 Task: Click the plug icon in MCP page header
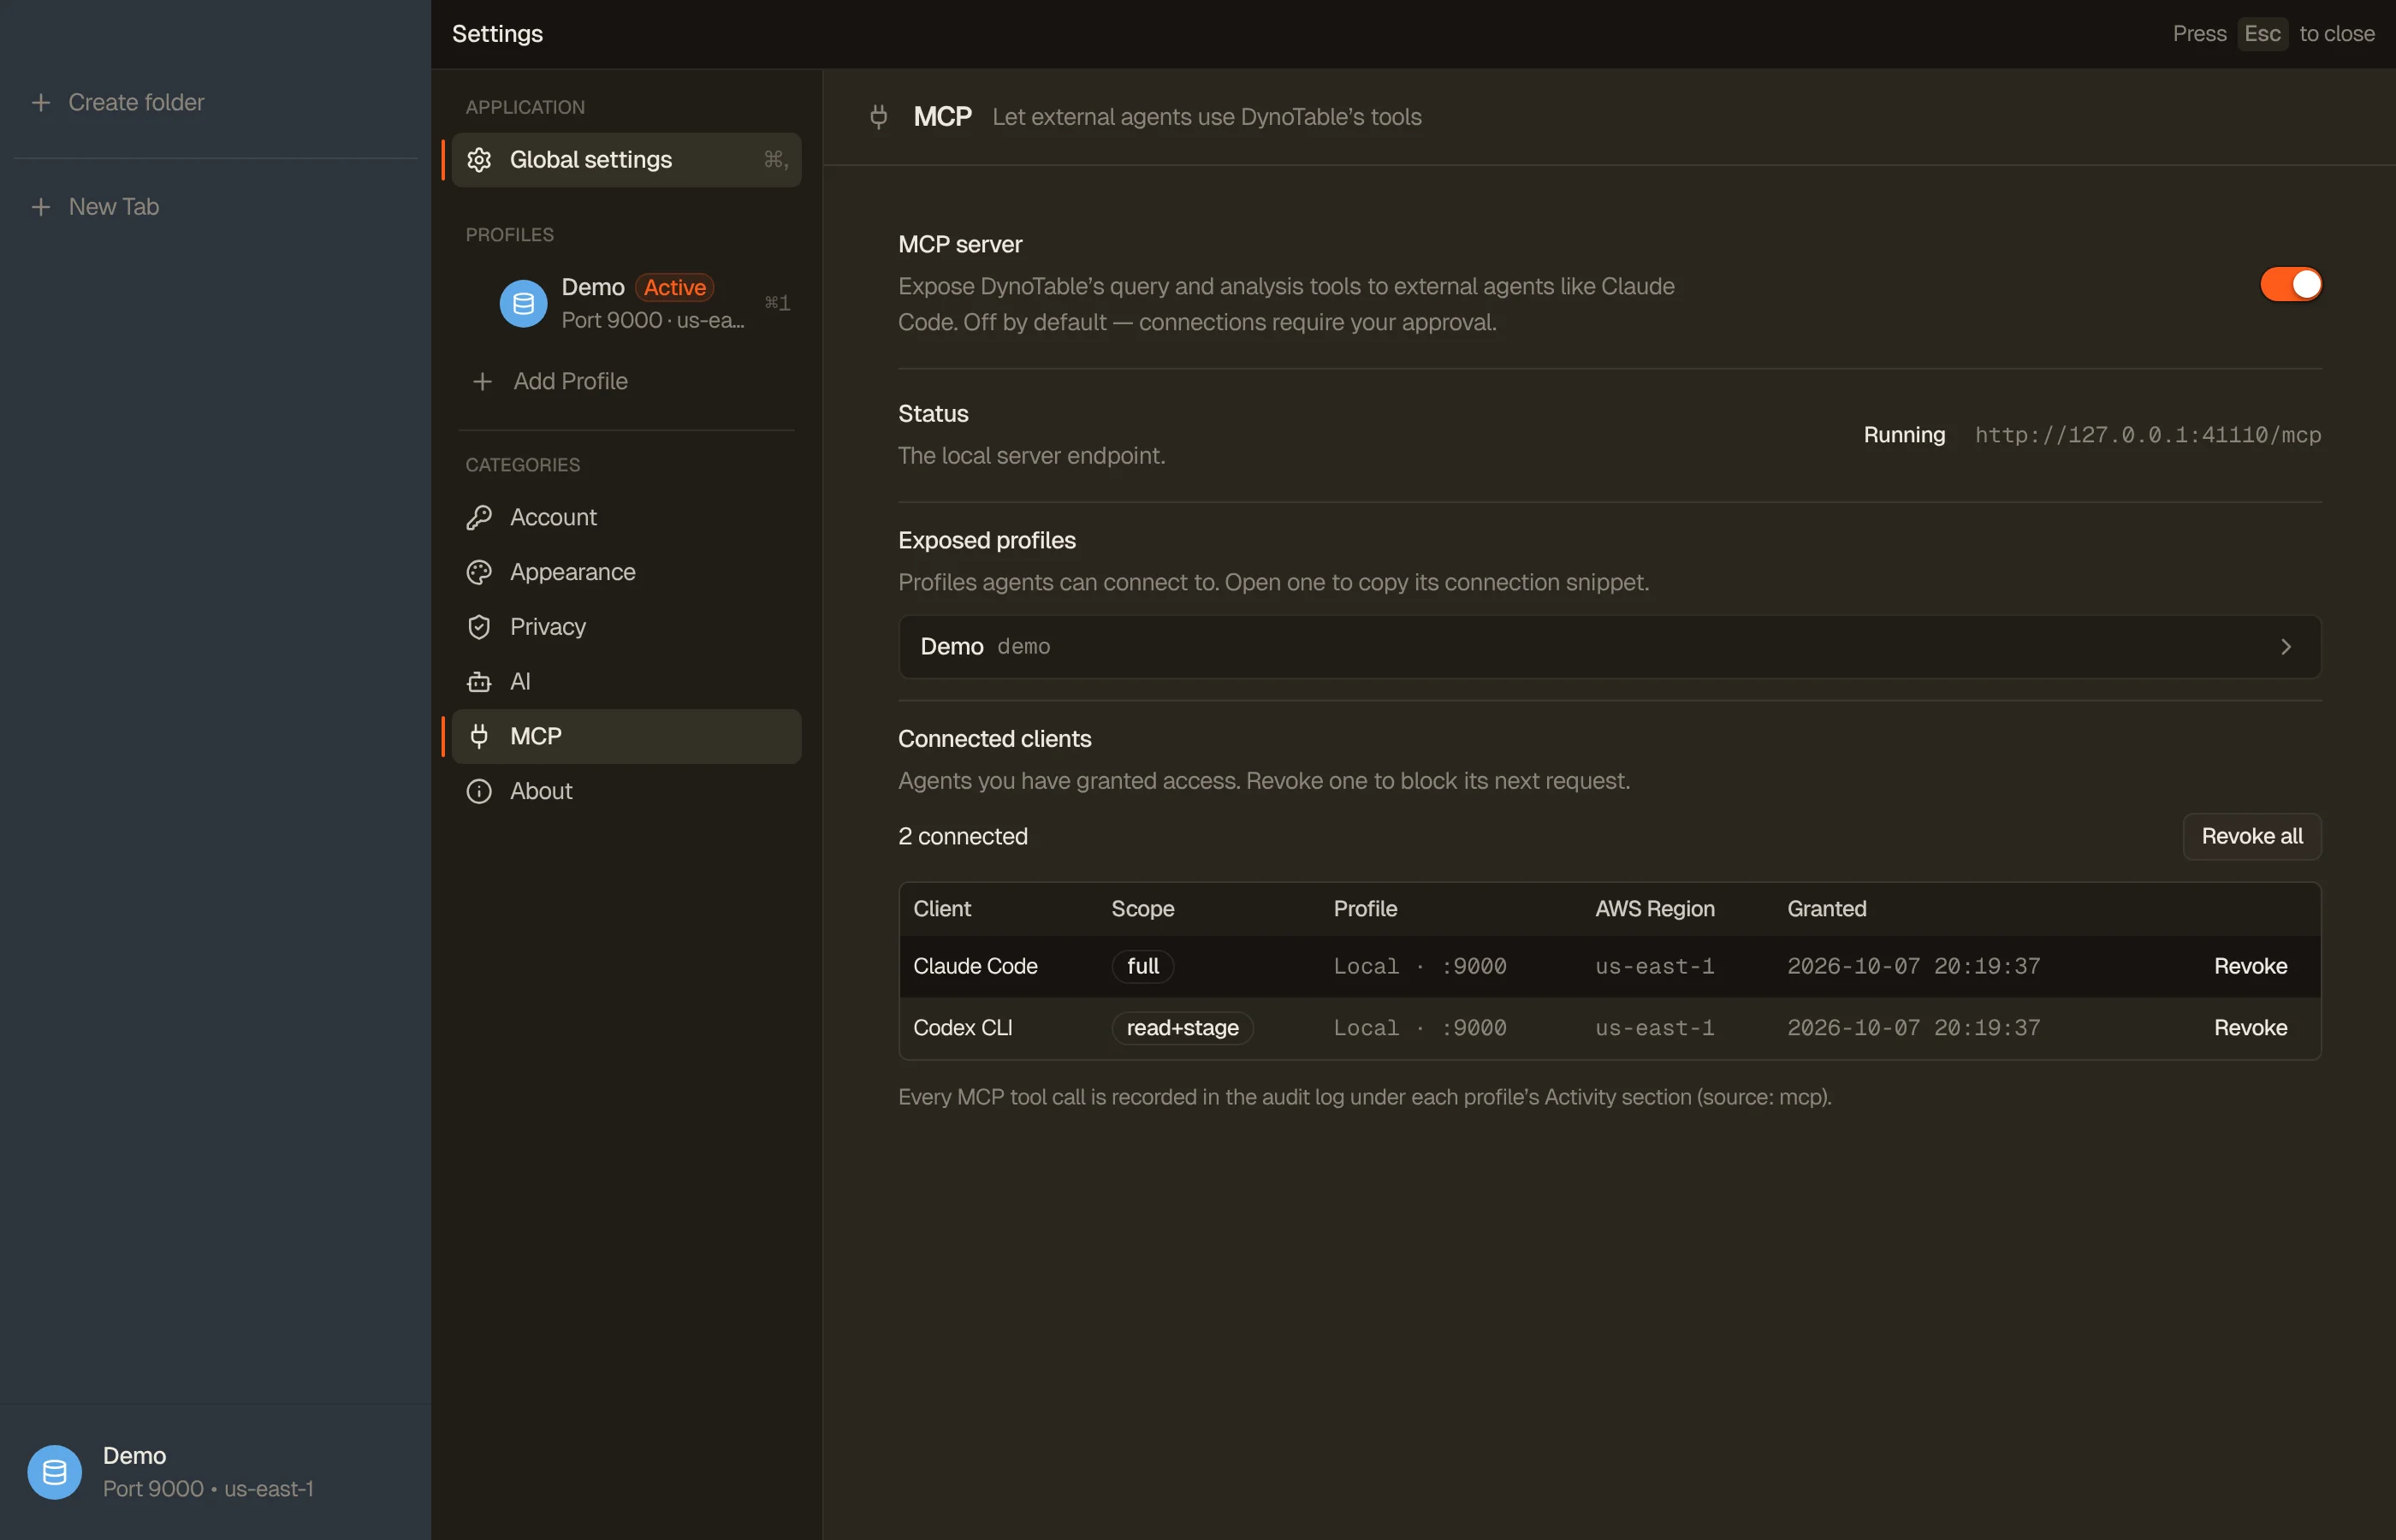(x=879, y=117)
